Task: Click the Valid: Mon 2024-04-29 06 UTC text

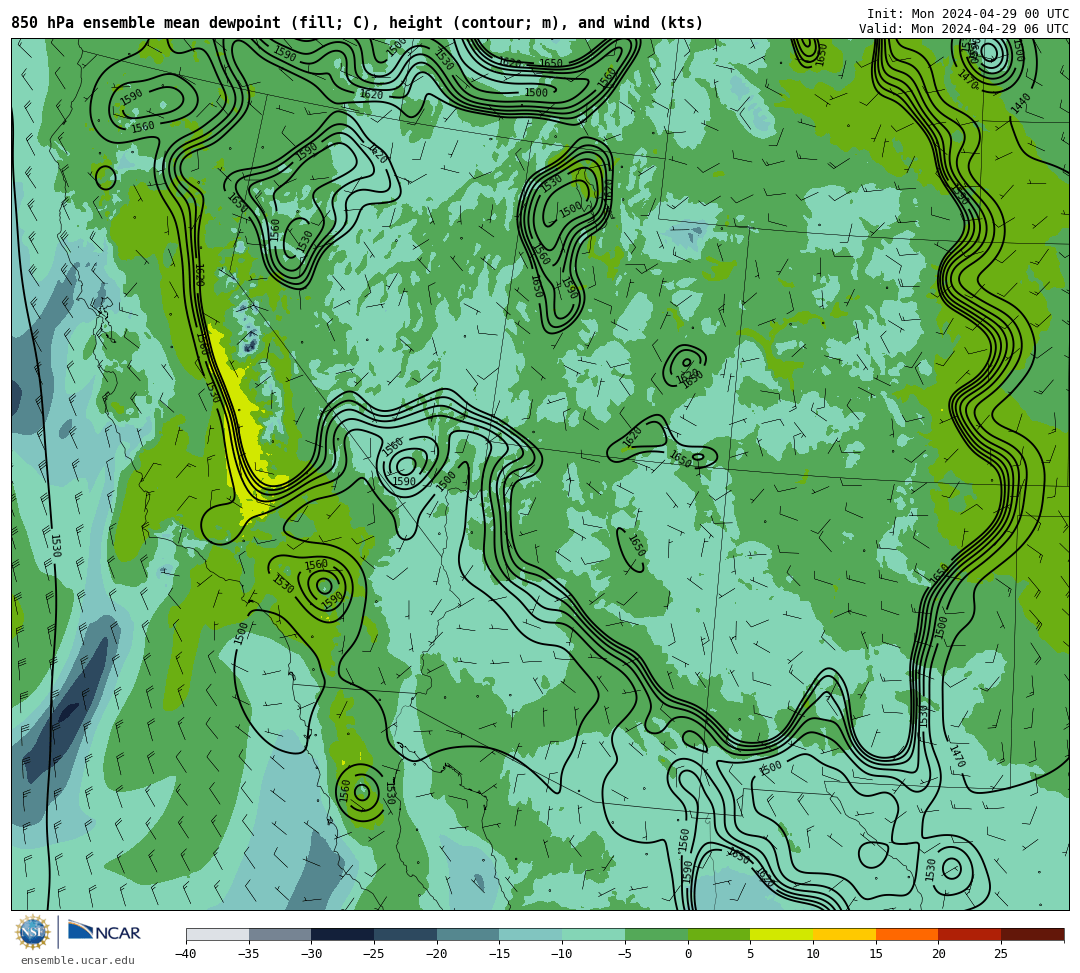Action: [x=964, y=29]
